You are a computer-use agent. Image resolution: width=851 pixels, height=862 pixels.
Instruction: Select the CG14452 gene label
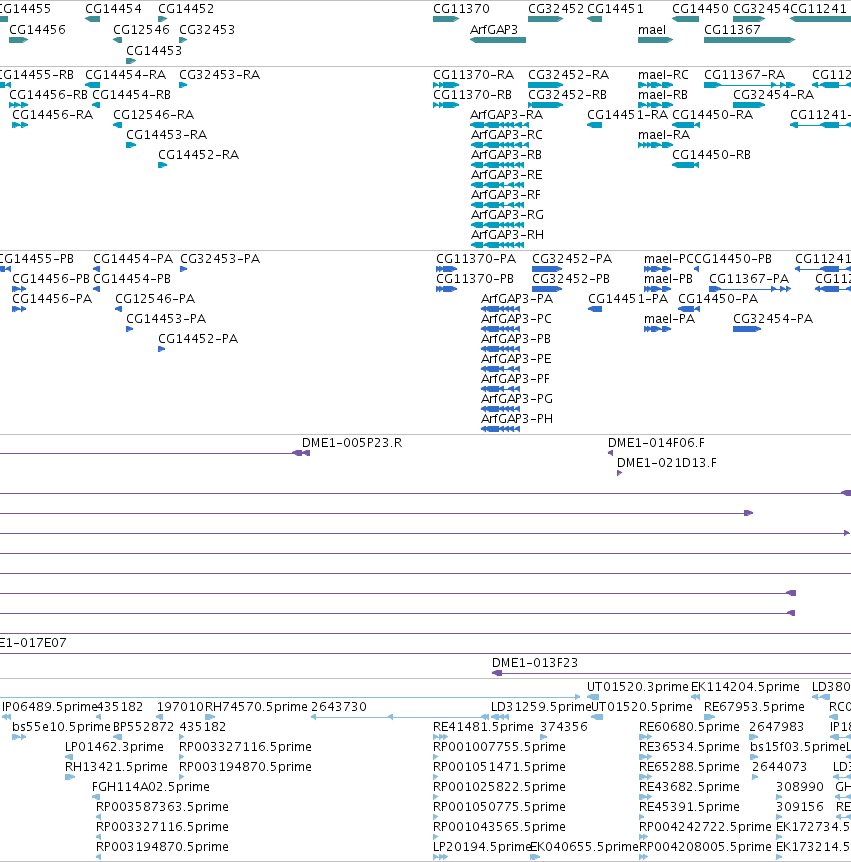tap(186, 9)
